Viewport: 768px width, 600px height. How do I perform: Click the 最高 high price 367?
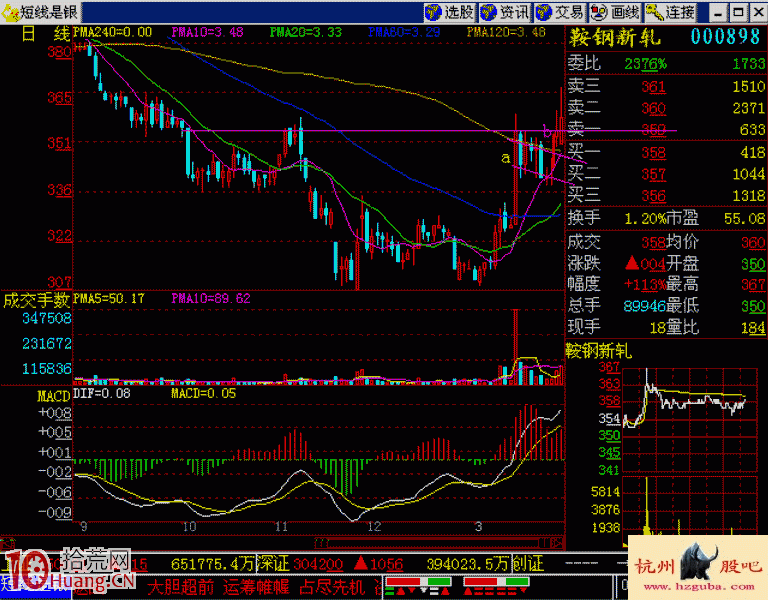click(753, 285)
